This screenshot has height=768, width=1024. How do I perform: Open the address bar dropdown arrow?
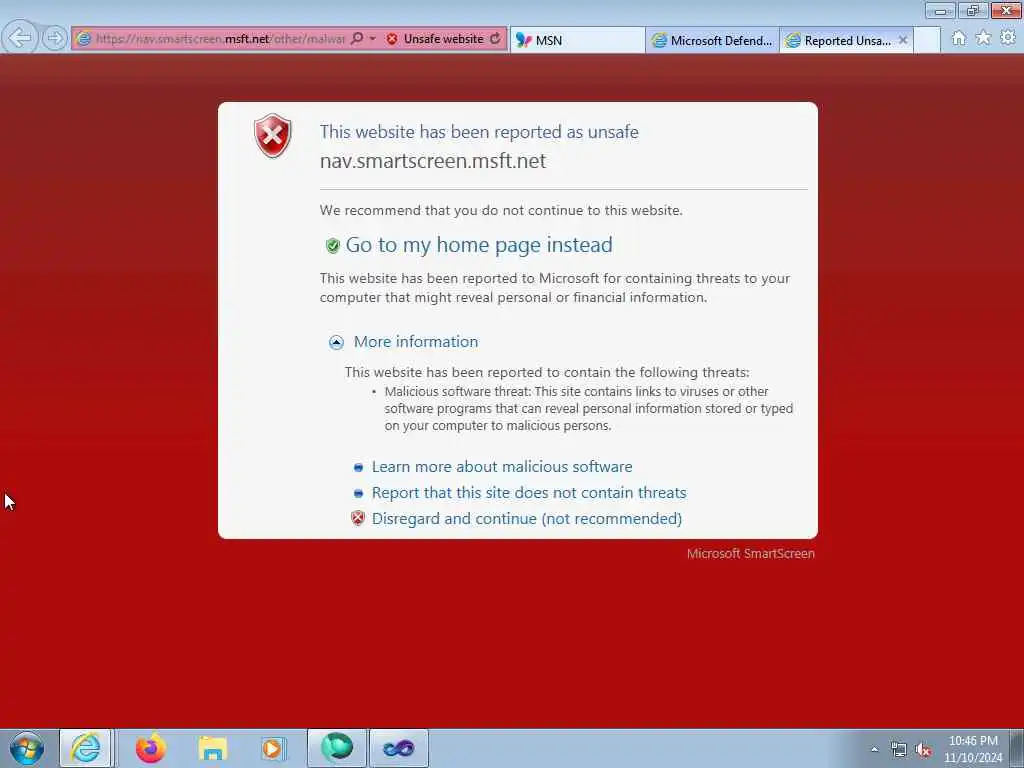click(x=372, y=39)
